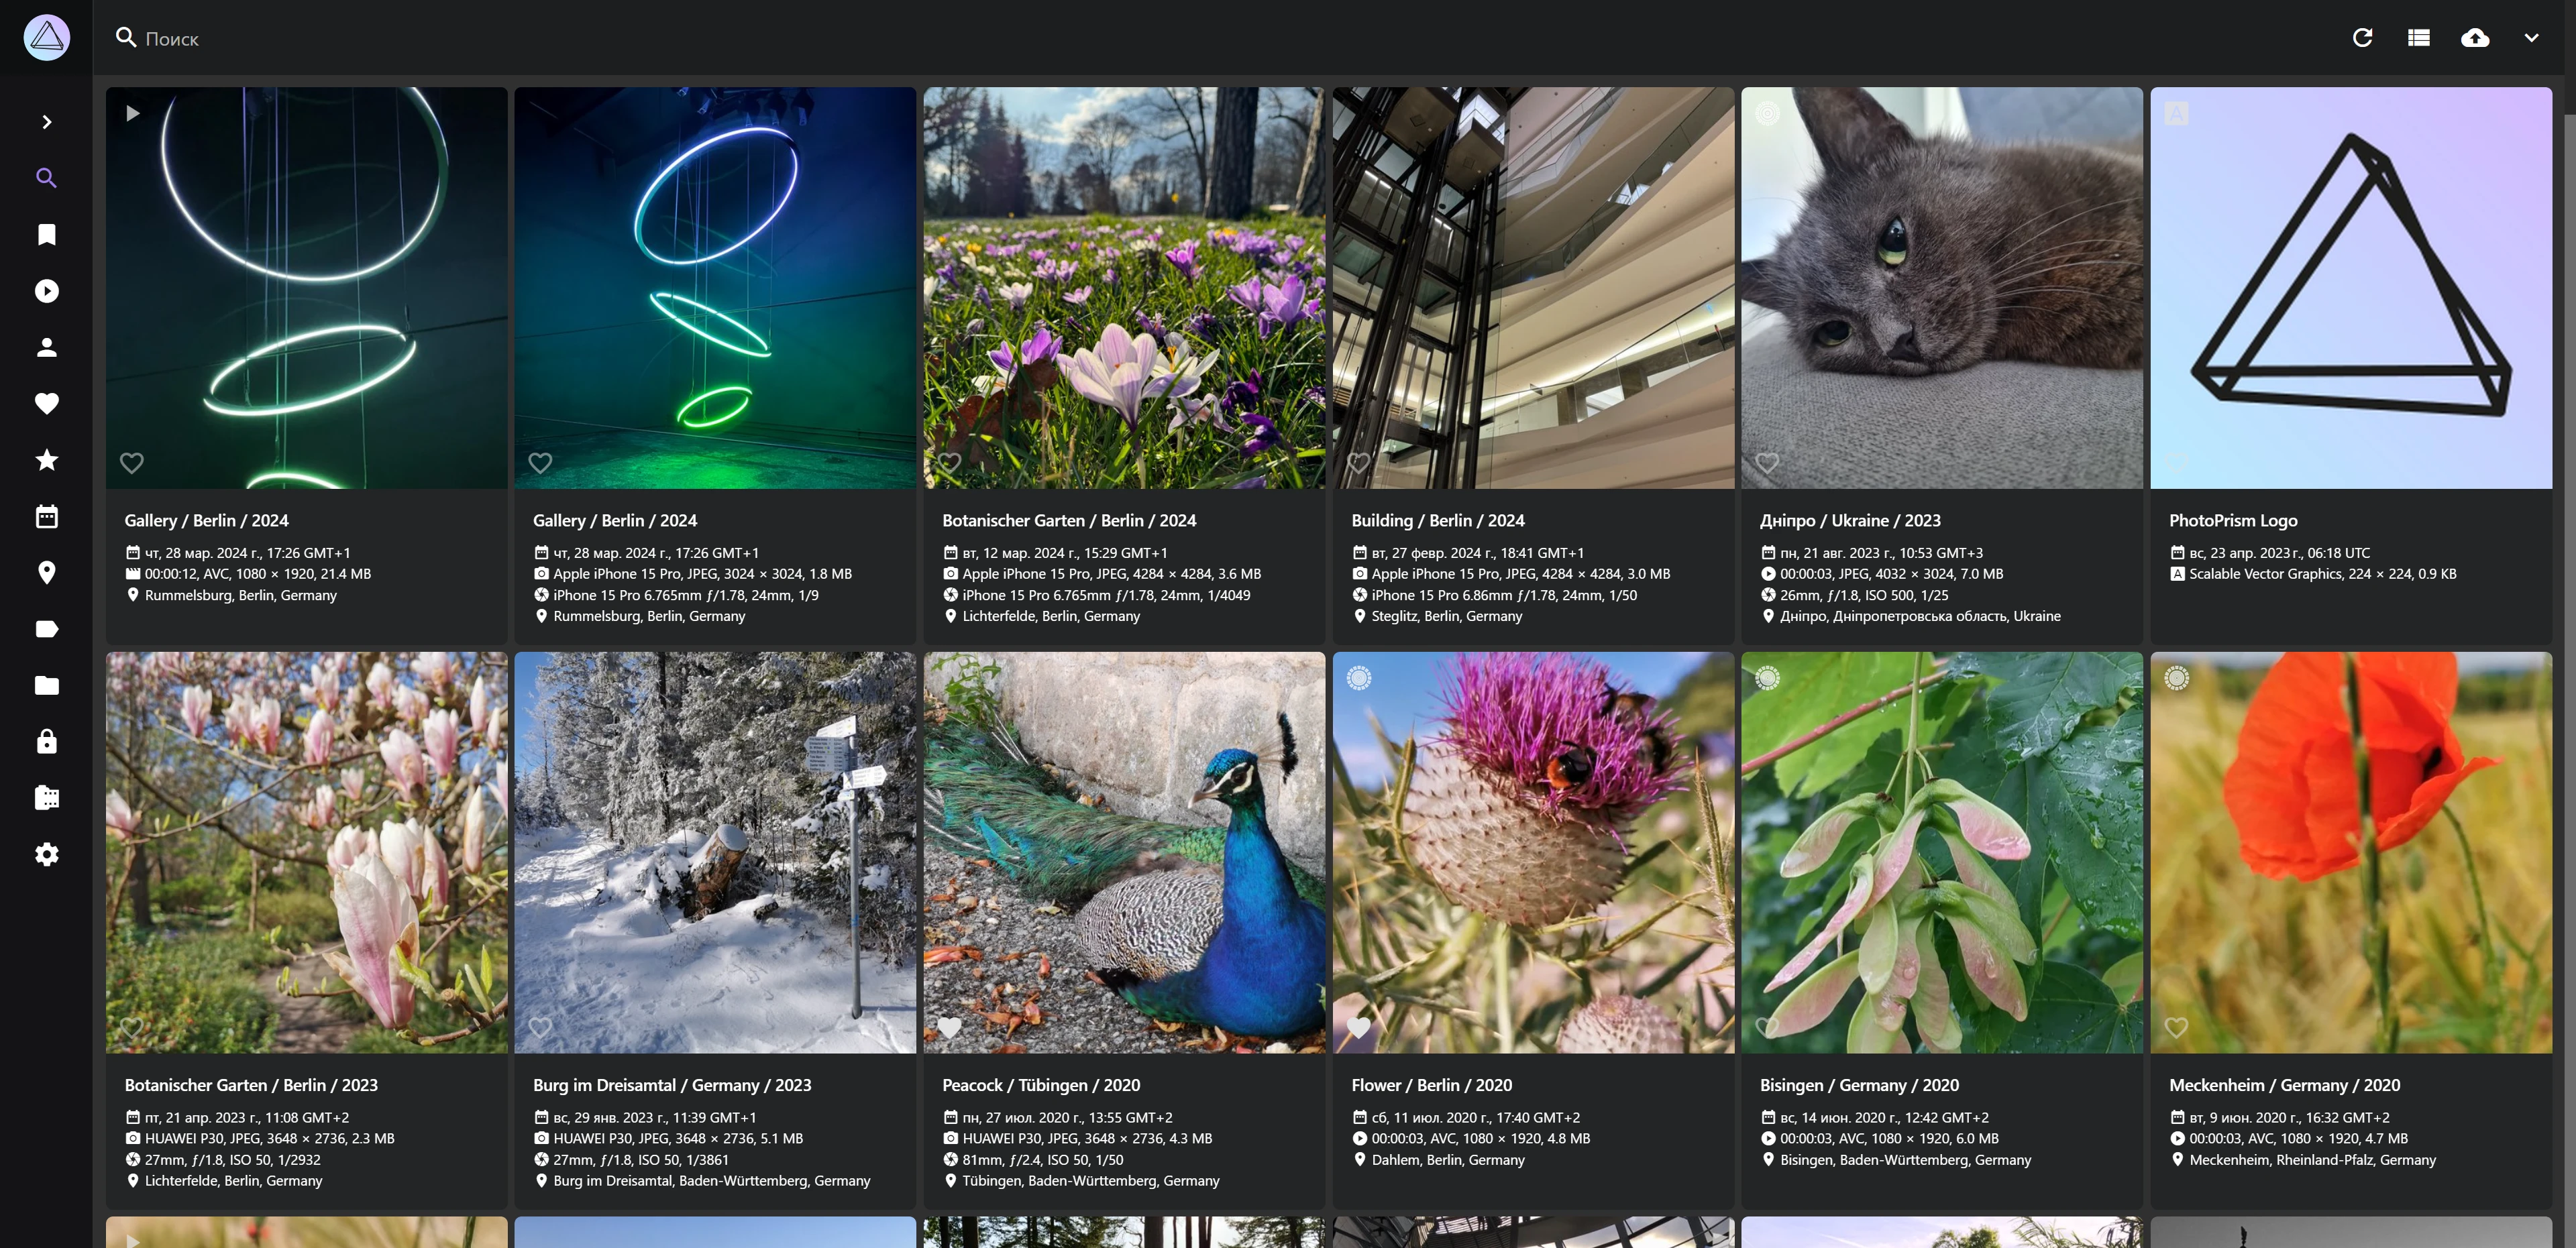This screenshot has height=1248, width=2576.
Task: Open the Albums section in sidebar
Action: point(46,234)
